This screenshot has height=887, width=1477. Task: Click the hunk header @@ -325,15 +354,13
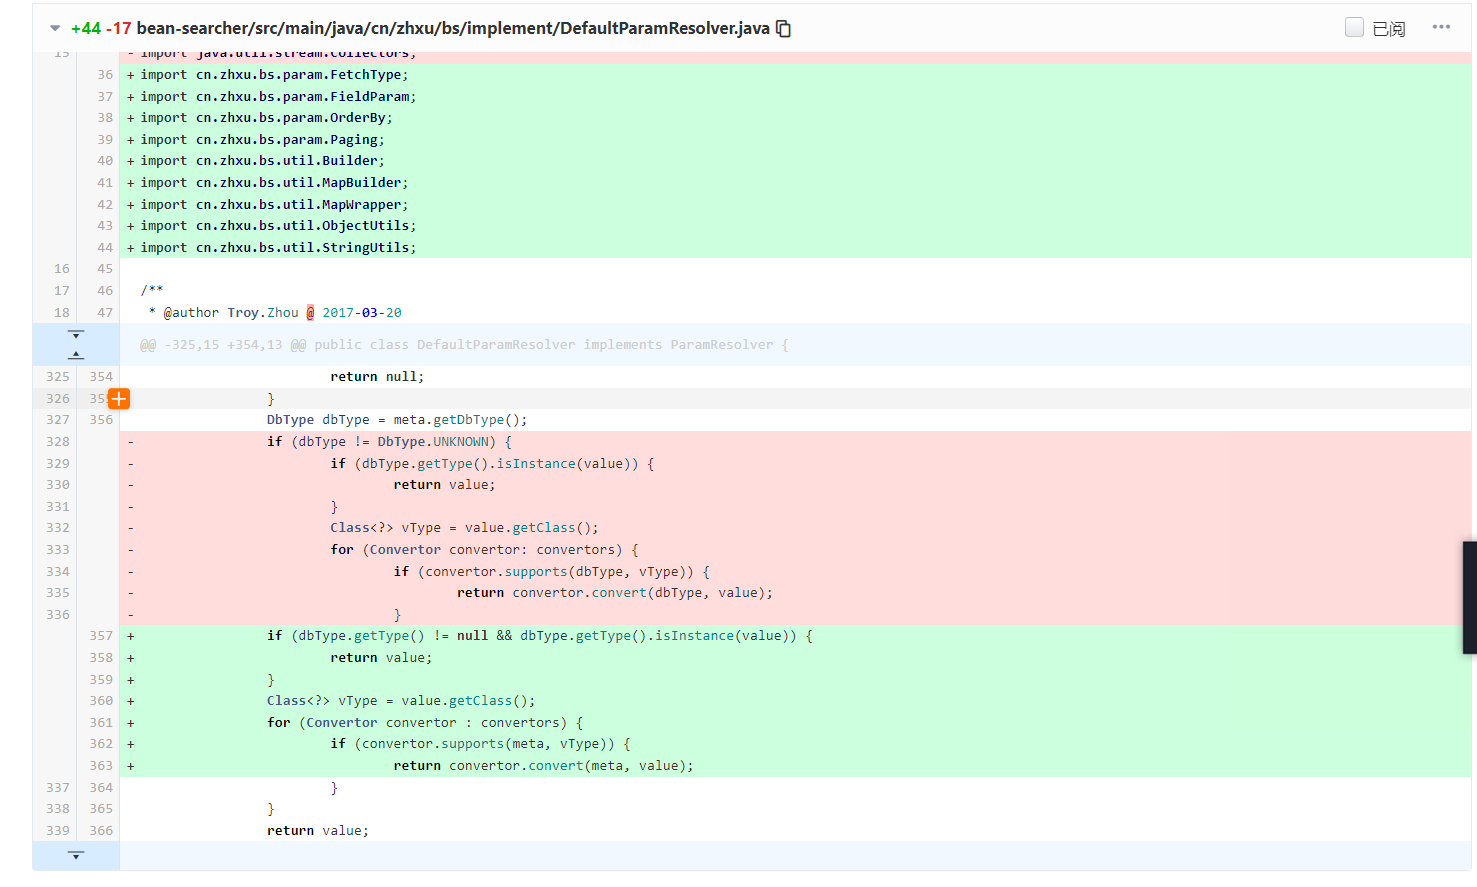[464, 345]
